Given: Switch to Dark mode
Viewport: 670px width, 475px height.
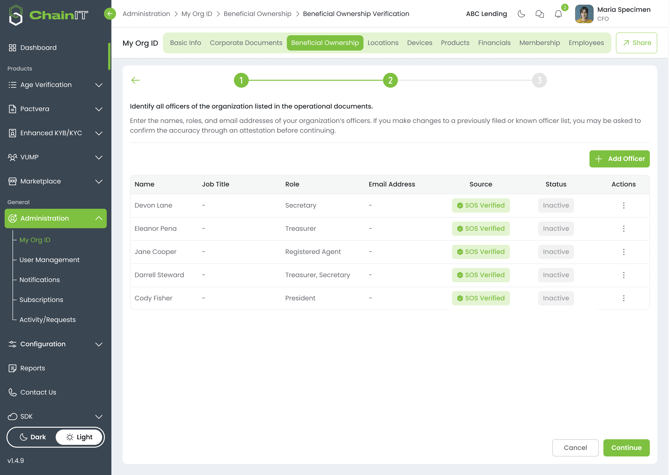Looking at the screenshot, I should tap(32, 437).
